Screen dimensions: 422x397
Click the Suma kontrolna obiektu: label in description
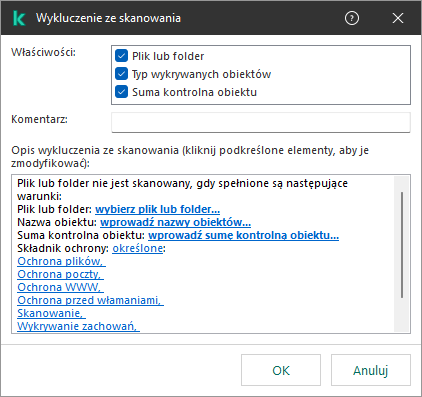[x=81, y=235]
